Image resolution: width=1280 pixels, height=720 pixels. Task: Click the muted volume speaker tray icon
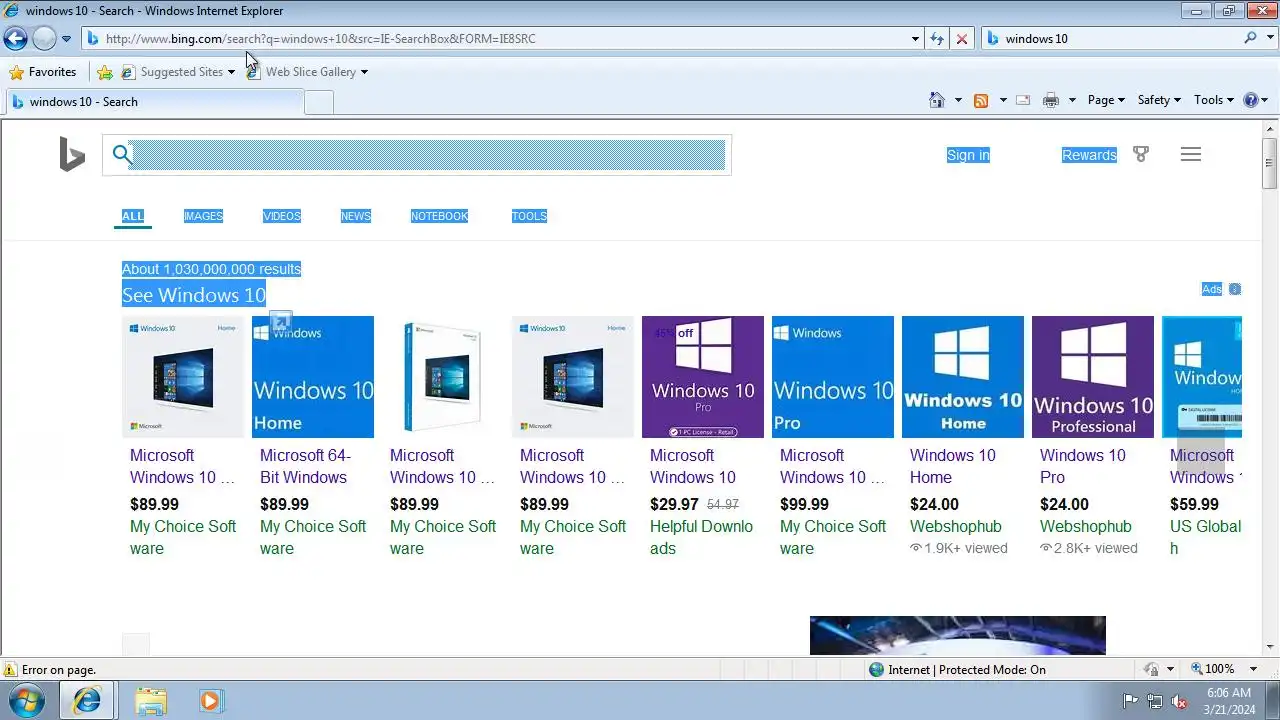point(1179,701)
